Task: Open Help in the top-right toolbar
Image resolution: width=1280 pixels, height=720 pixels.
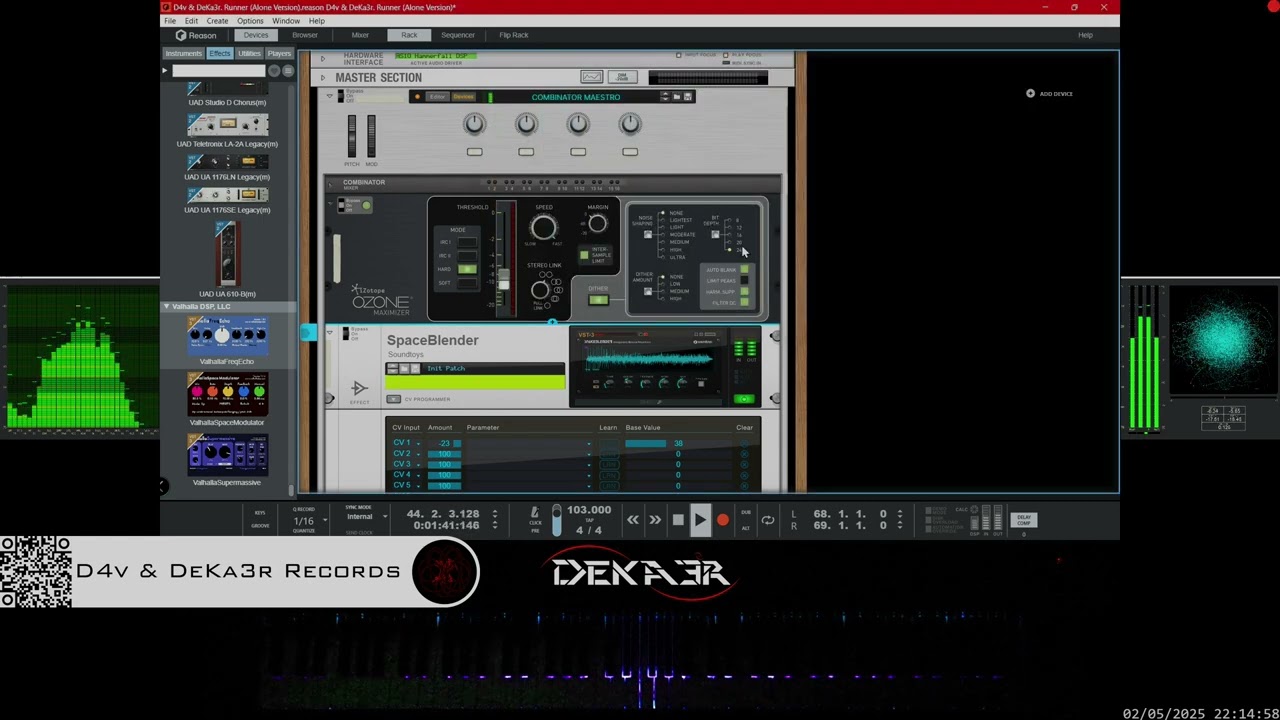Action: point(1085,35)
